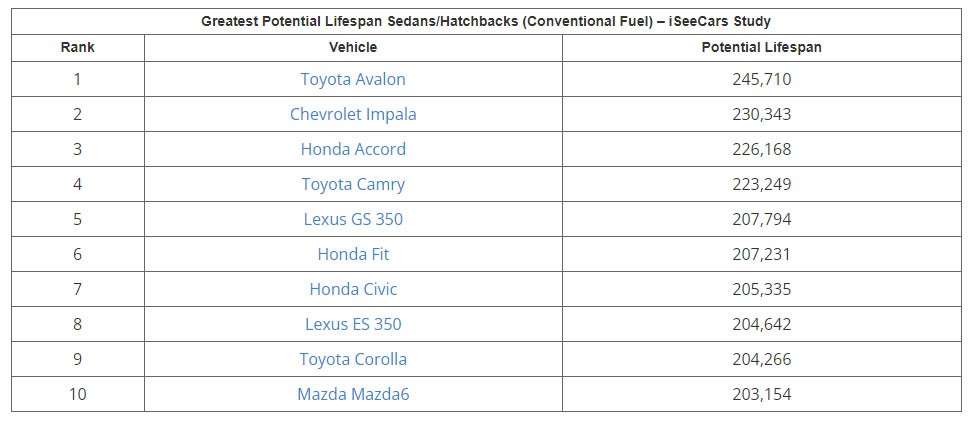Image resolution: width=972 pixels, height=422 pixels.
Task: Select the Toyota Camry link
Action: (353, 184)
